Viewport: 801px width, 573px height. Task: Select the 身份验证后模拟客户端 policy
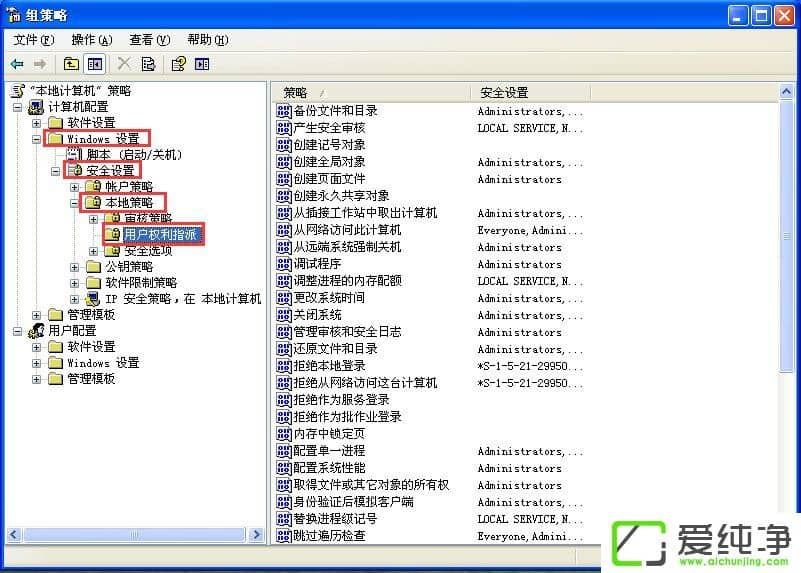pyautogui.click(x=354, y=502)
